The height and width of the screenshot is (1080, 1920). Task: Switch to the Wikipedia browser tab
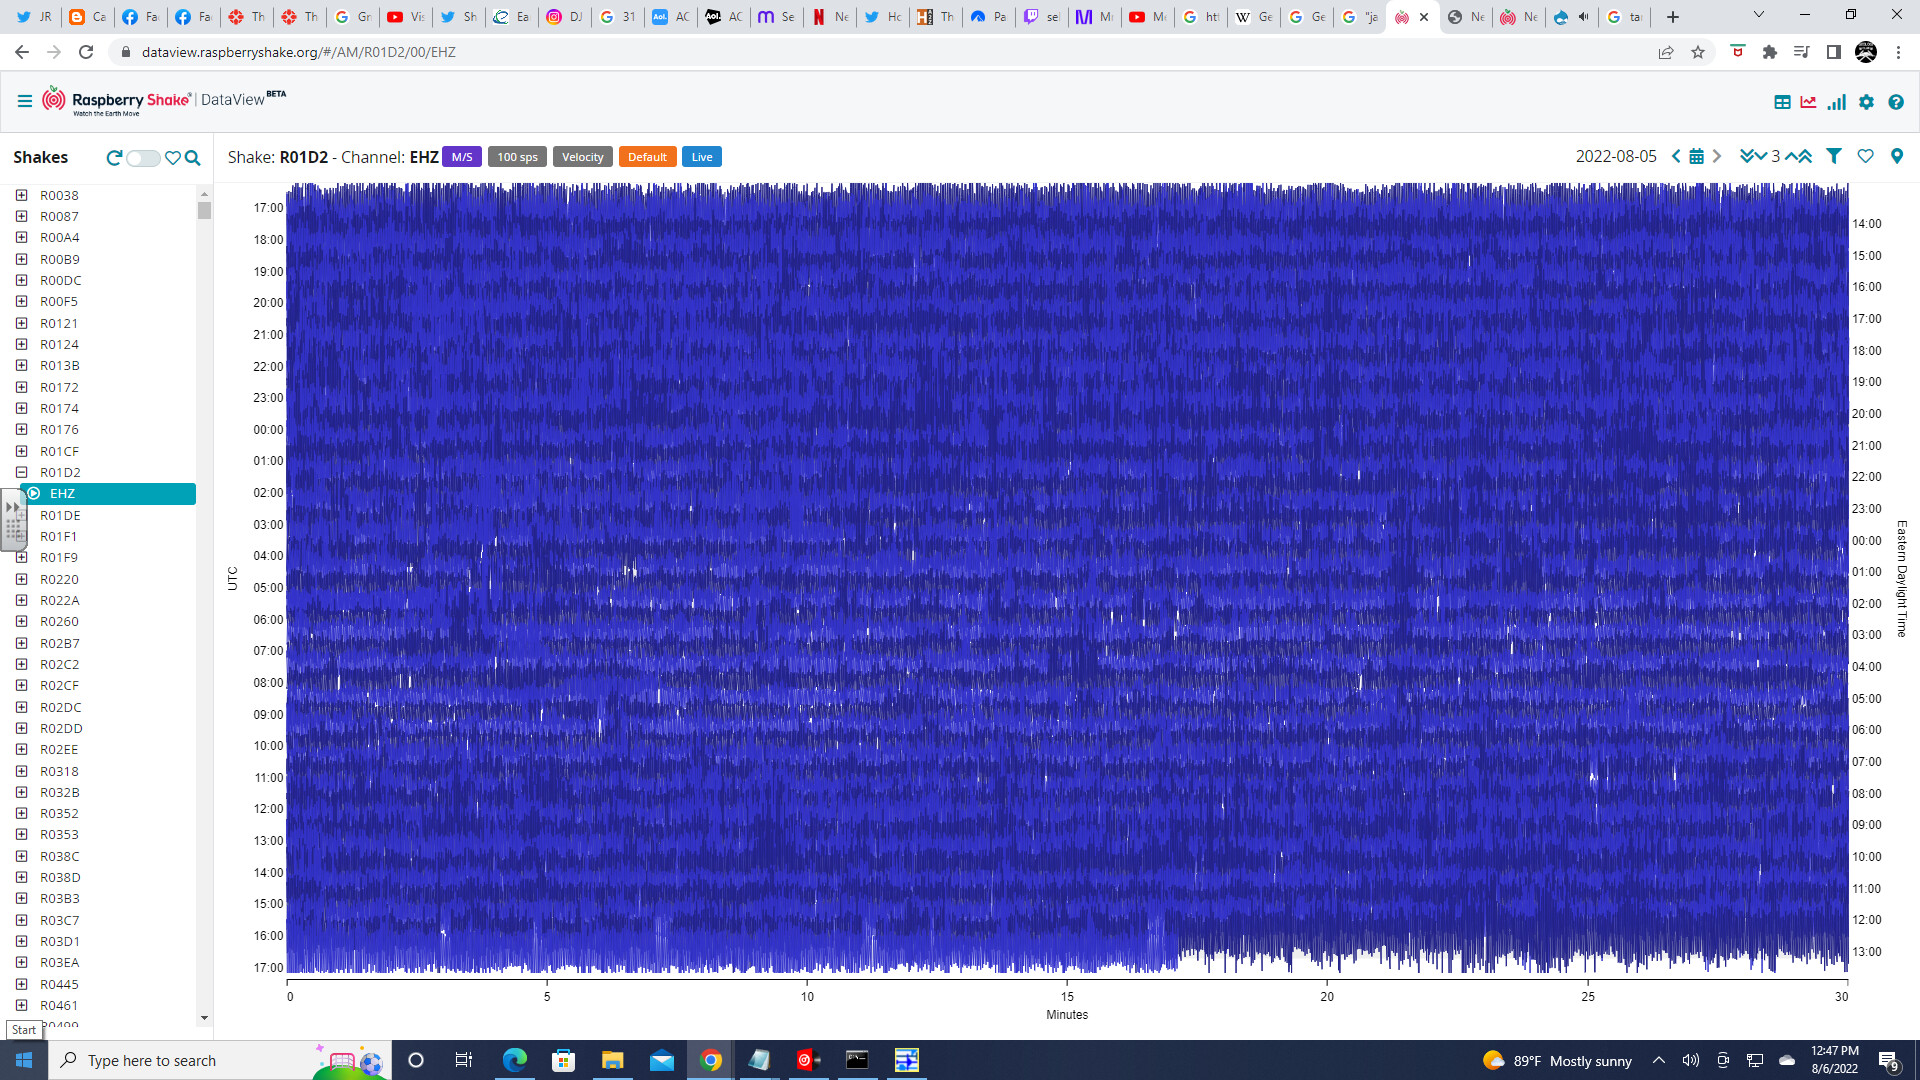(x=1254, y=17)
